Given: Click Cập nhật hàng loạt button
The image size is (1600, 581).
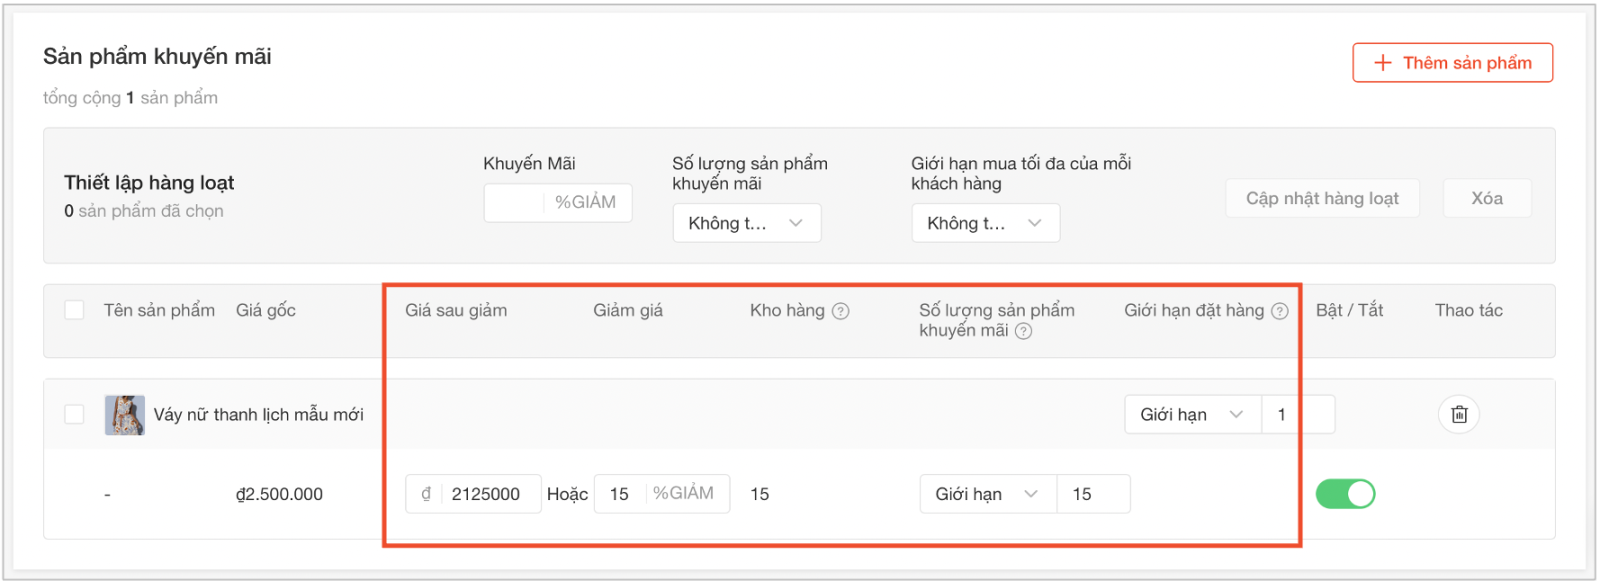Looking at the screenshot, I should 1322,198.
